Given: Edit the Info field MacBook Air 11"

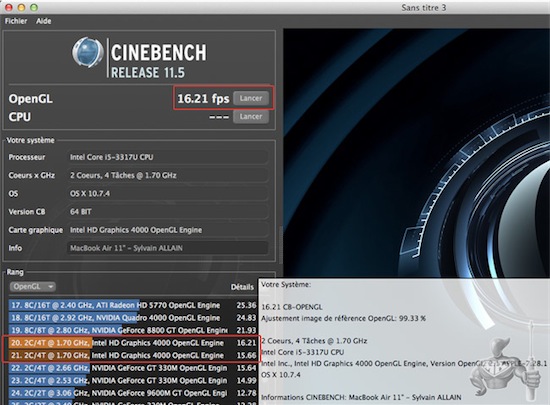Looking at the screenshot, I should click(x=167, y=248).
